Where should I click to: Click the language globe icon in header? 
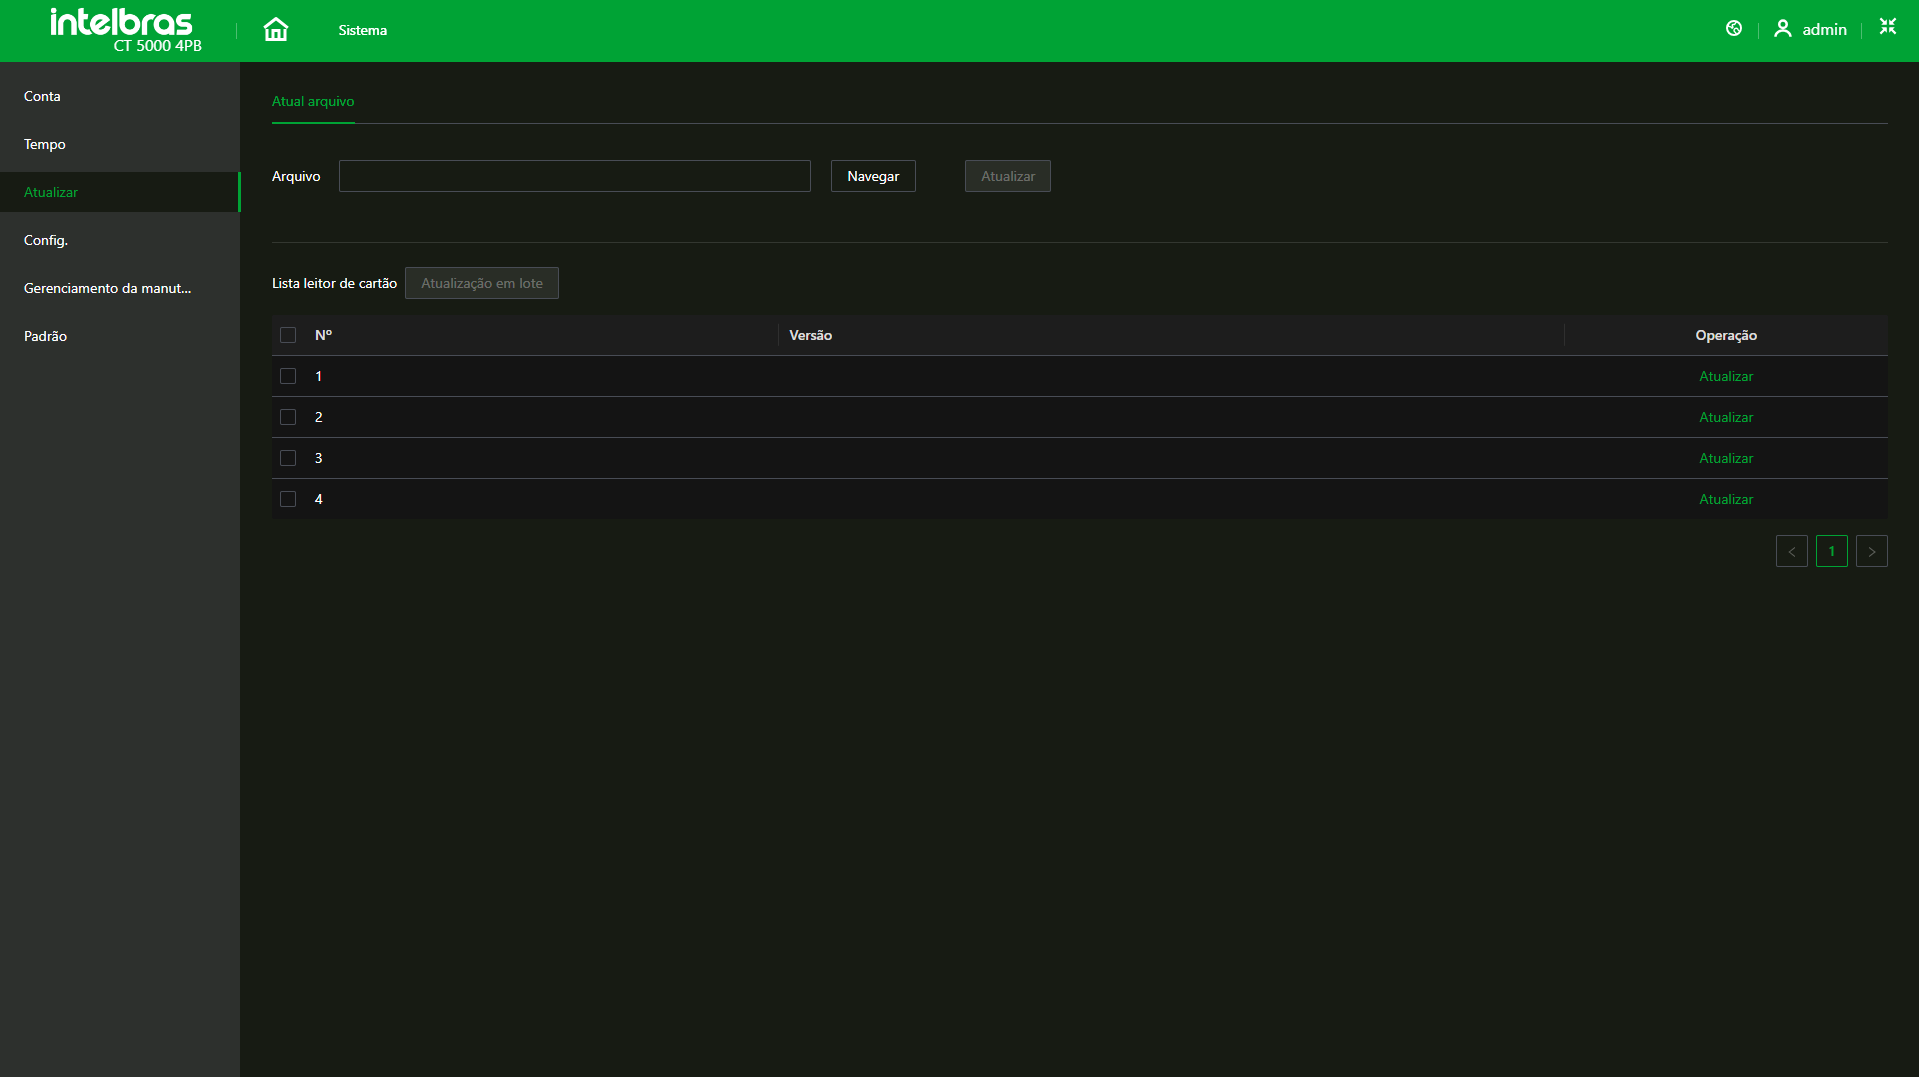(1734, 29)
